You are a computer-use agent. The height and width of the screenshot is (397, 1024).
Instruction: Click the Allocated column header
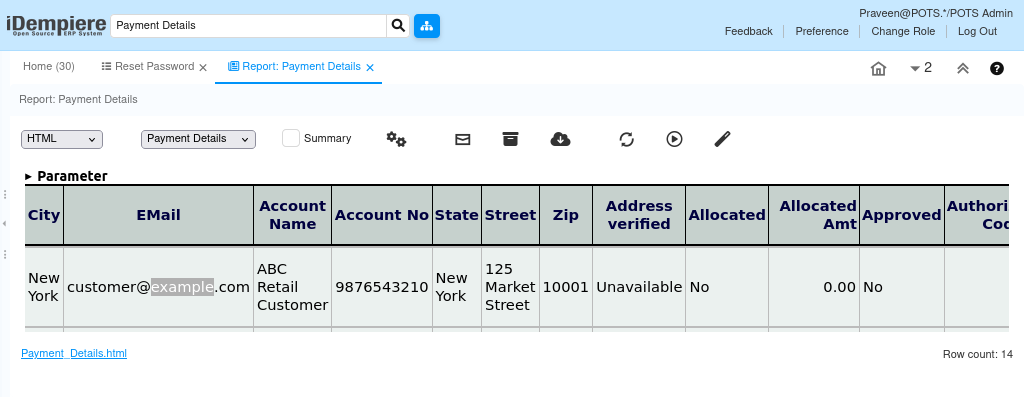[x=727, y=215]
